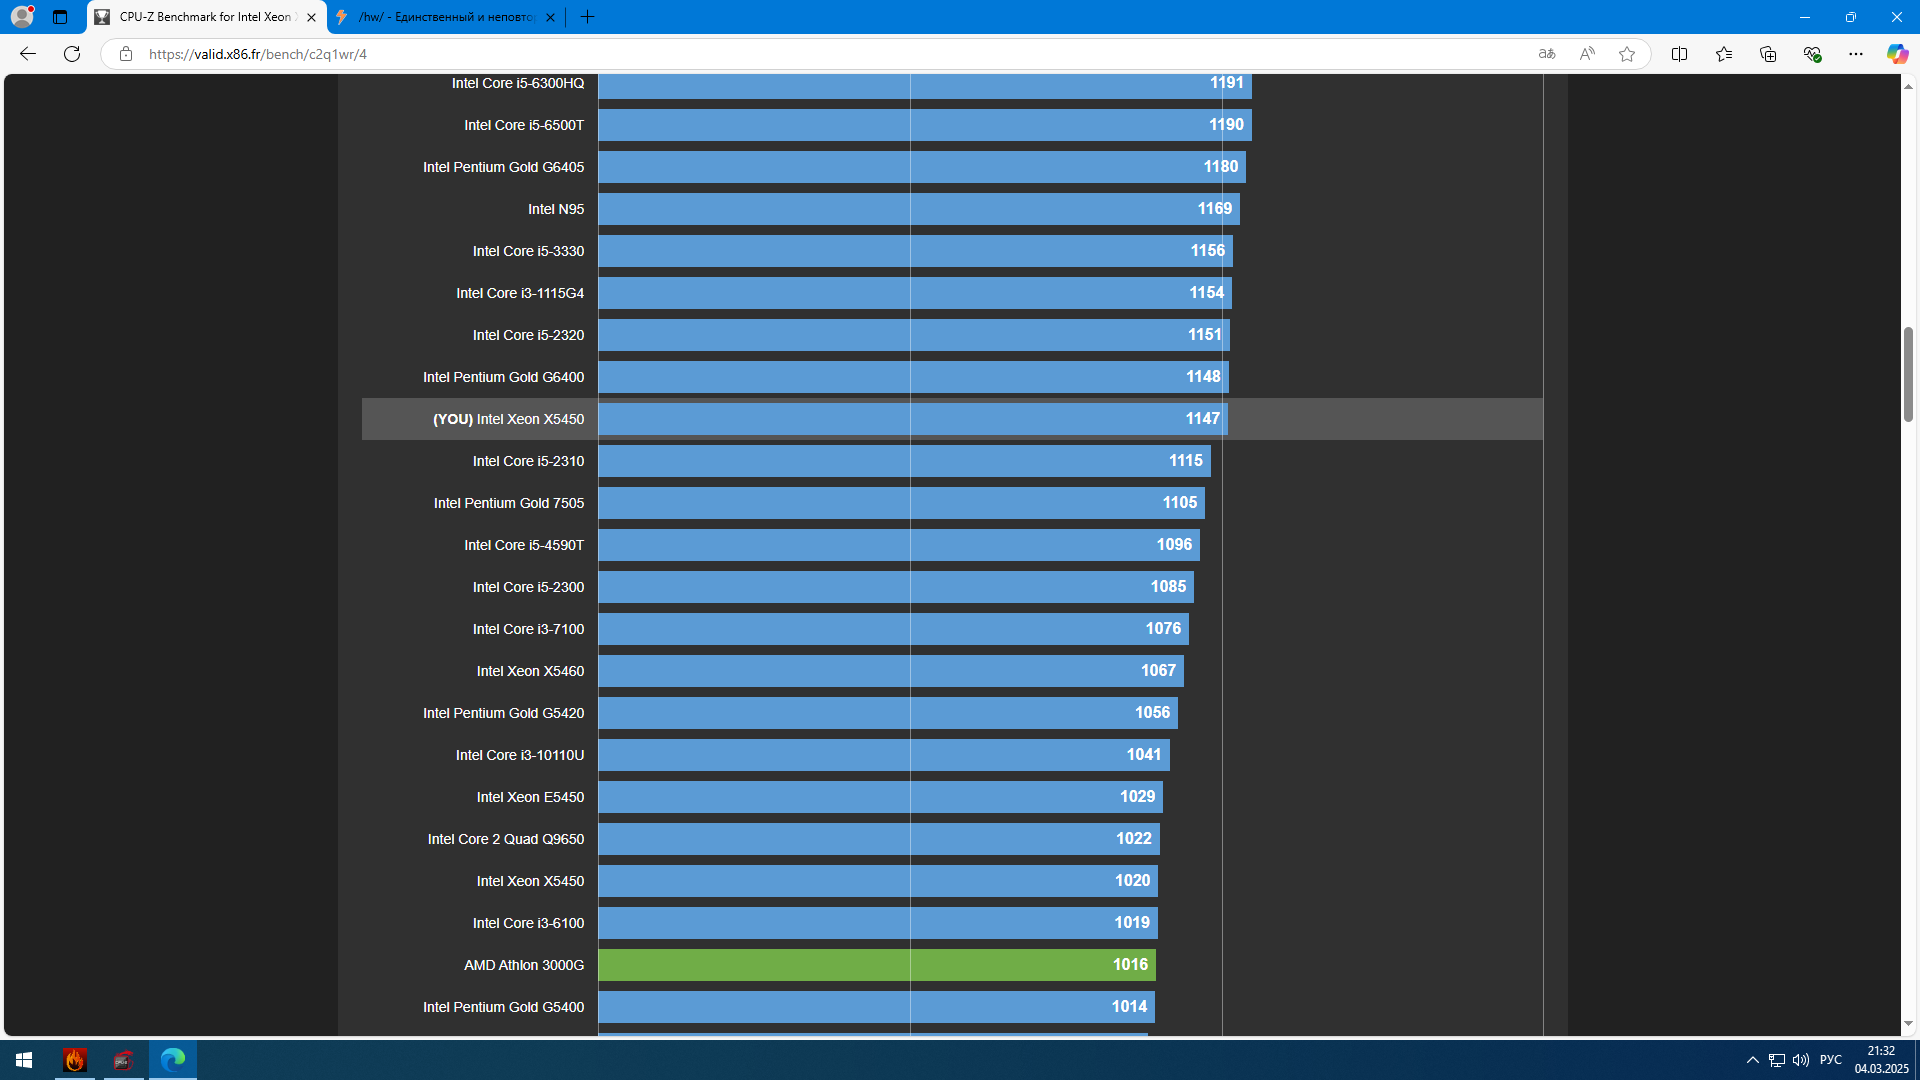1920x1080 pixels.
Task: Switch to the CPU-Z Benchmark tab
Action: coord(207,17)
